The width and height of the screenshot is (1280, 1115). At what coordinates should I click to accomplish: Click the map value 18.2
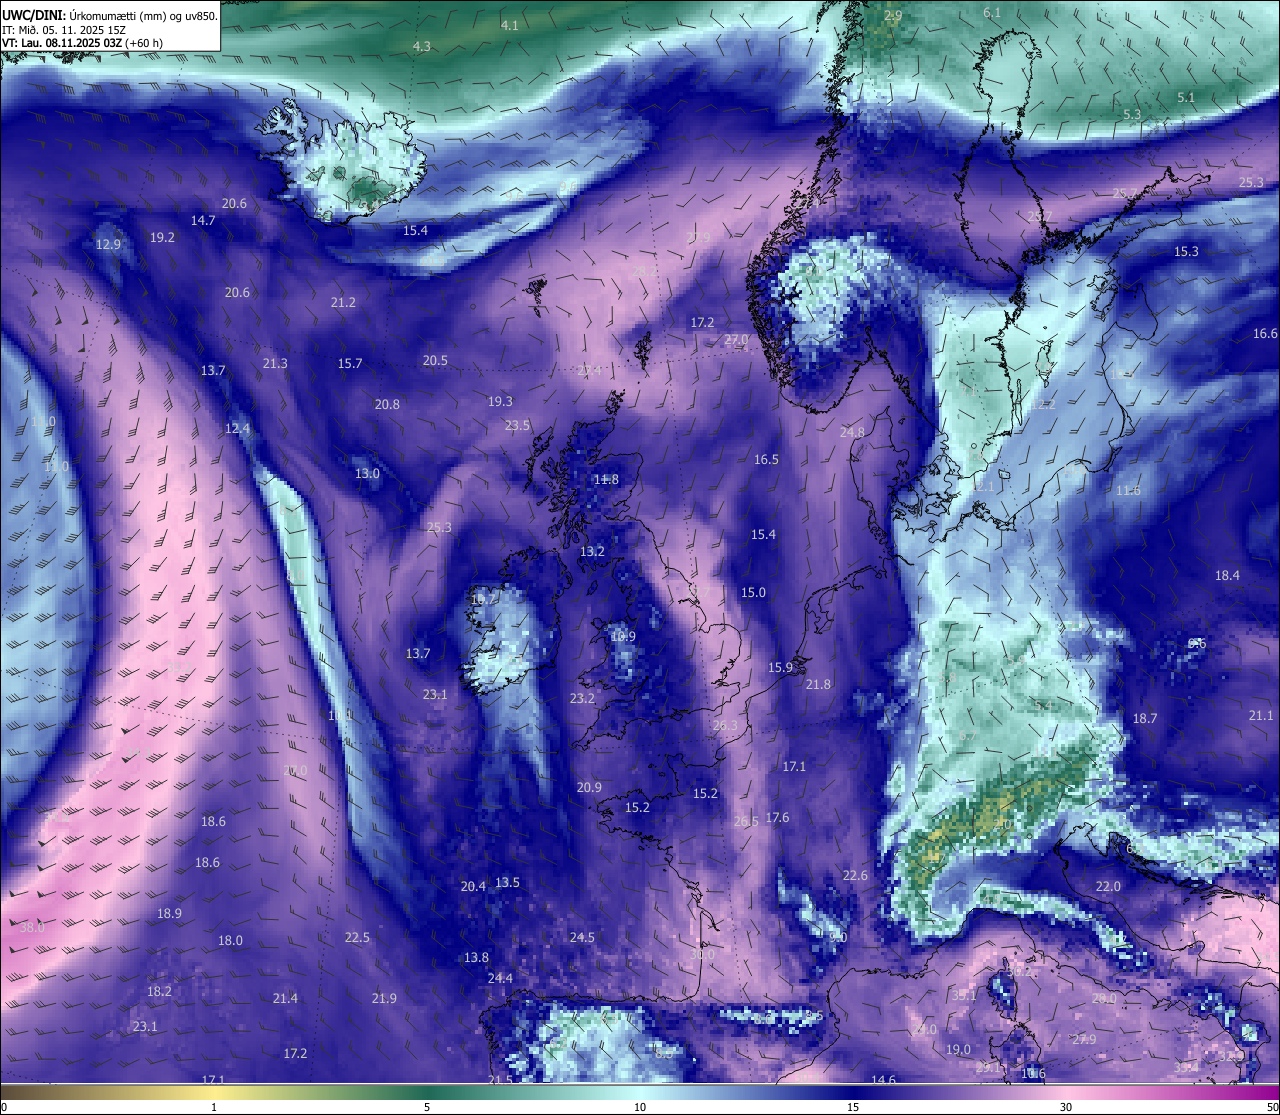point(159,992)
